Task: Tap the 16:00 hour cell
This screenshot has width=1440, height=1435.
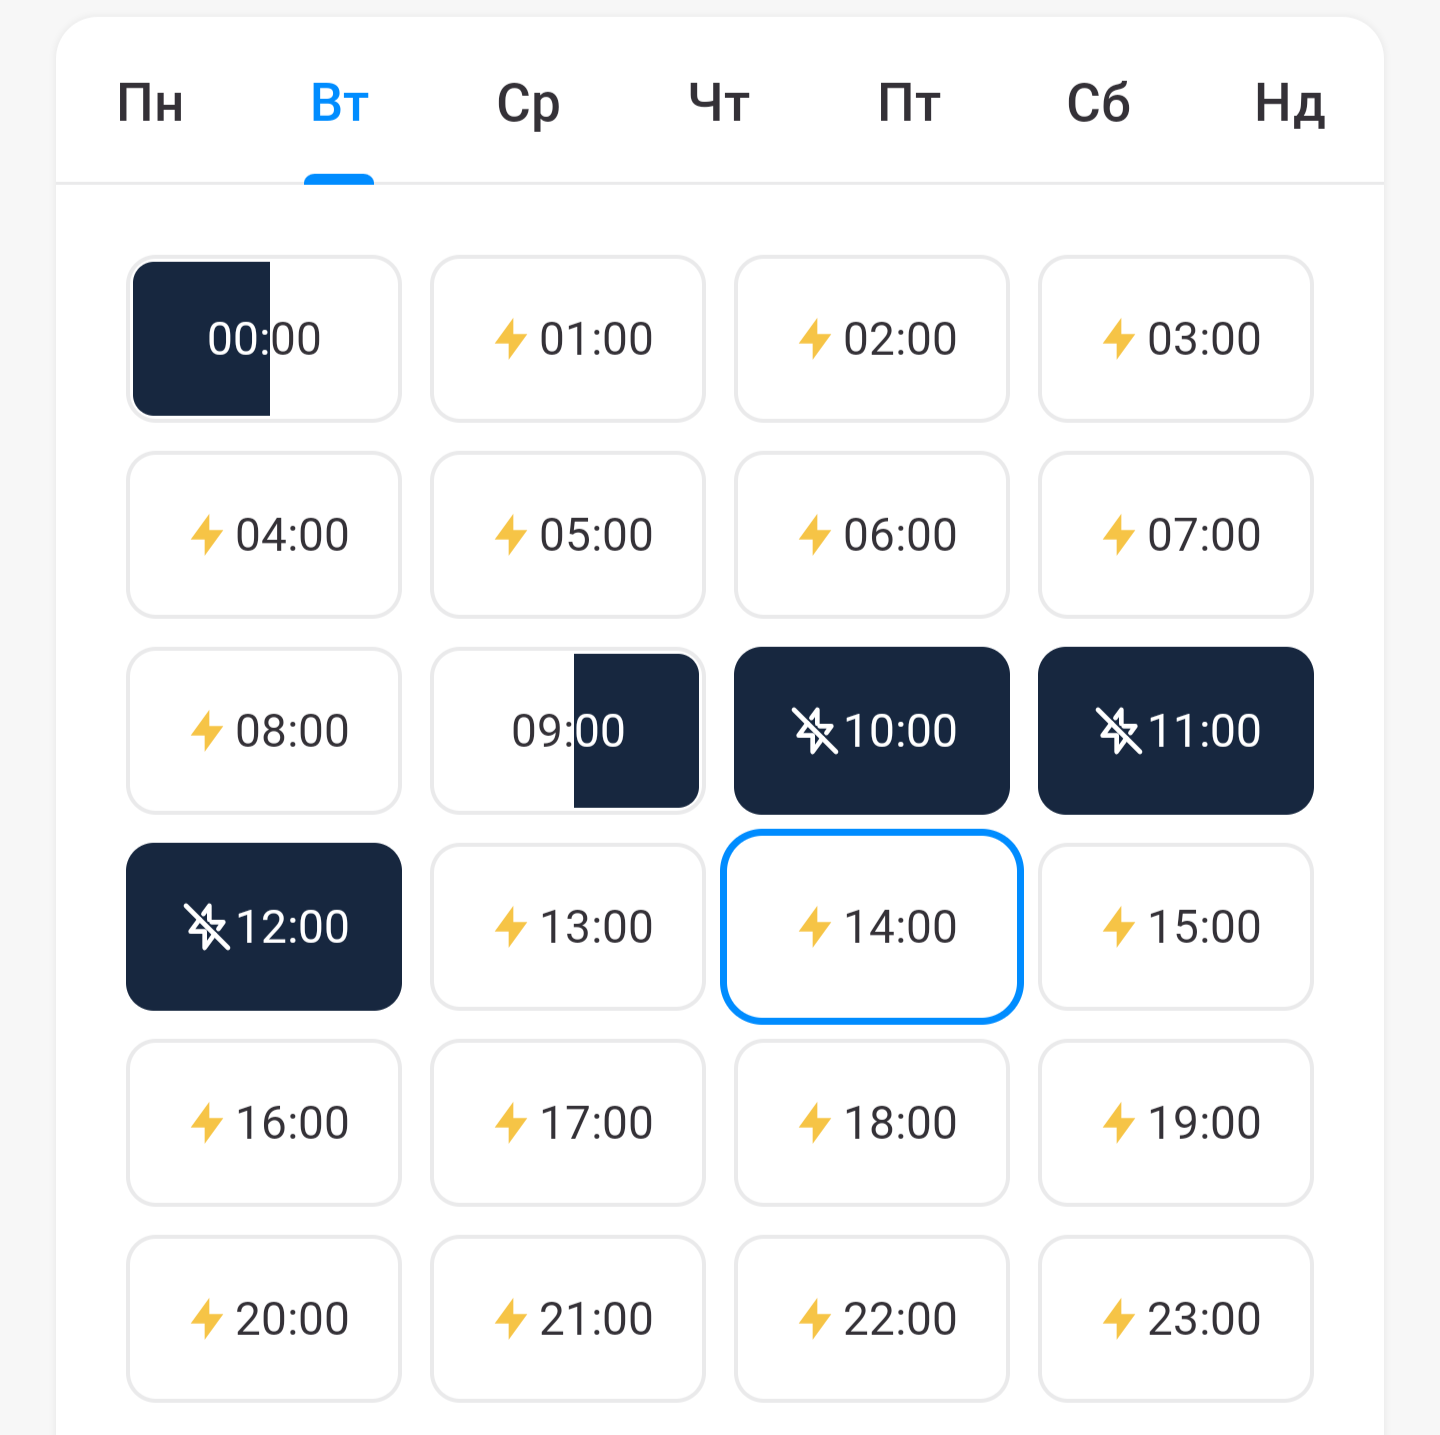Action: click(x=264, y=1123)
